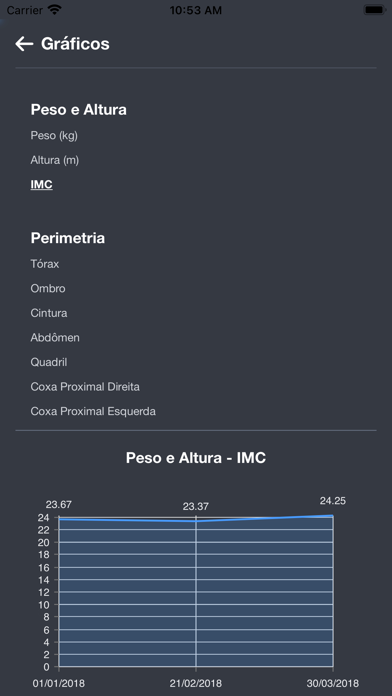
Task: Open the Tórax measurement chart
Action: click(45, 264)
